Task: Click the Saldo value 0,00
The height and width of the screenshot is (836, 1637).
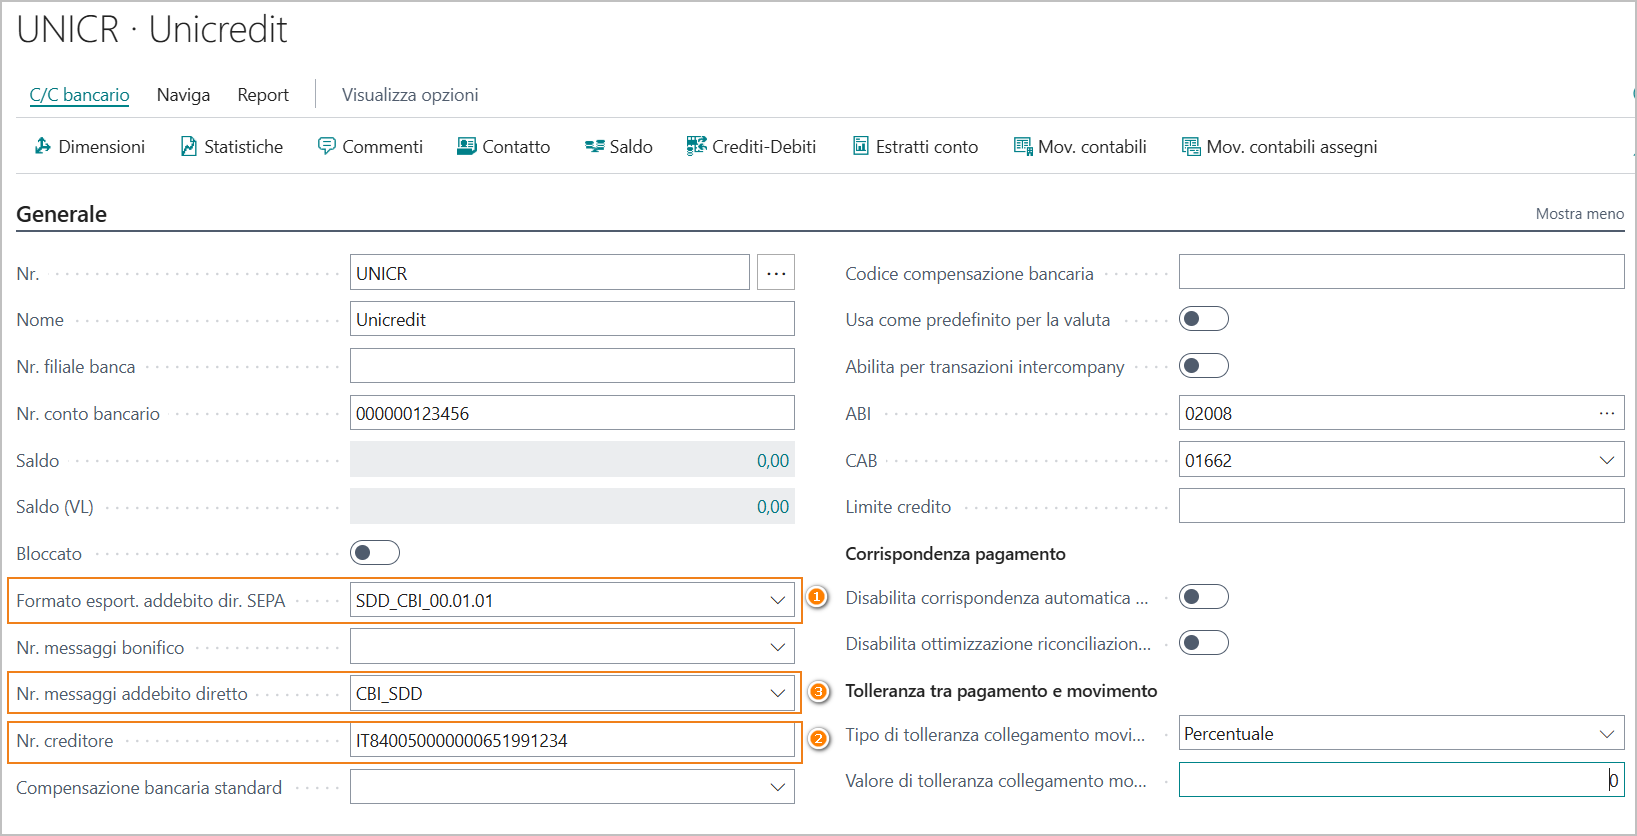Action: pyautogui.click(x=772, y=461)
